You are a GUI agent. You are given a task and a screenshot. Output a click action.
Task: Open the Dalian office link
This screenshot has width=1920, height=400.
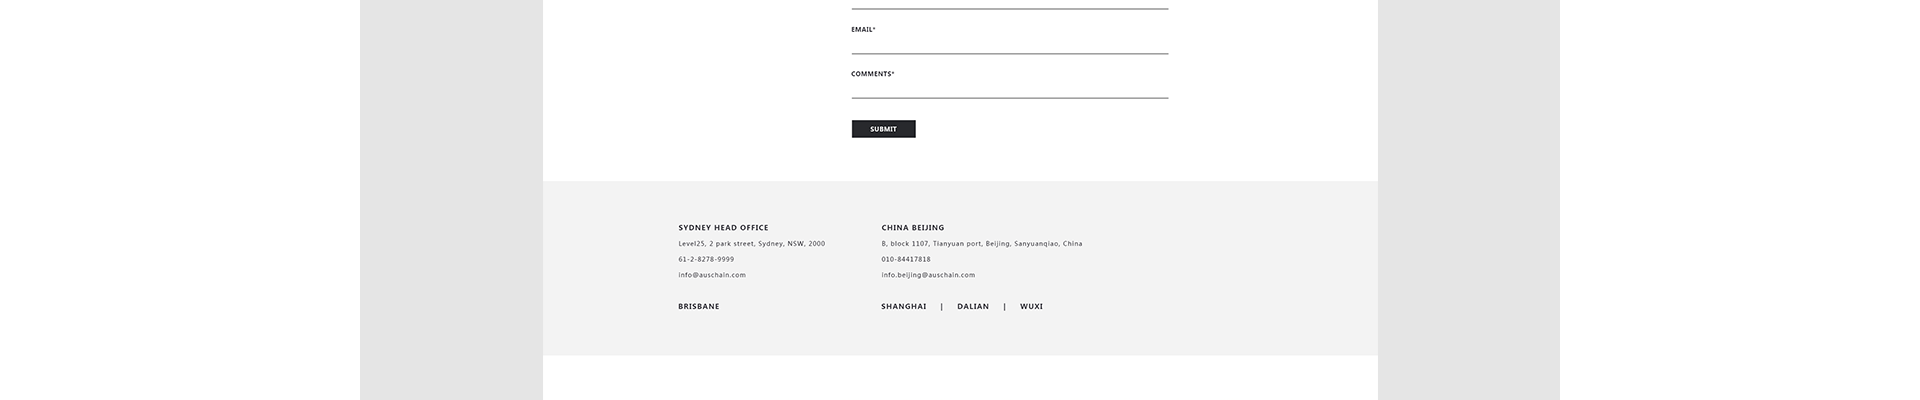973,307
